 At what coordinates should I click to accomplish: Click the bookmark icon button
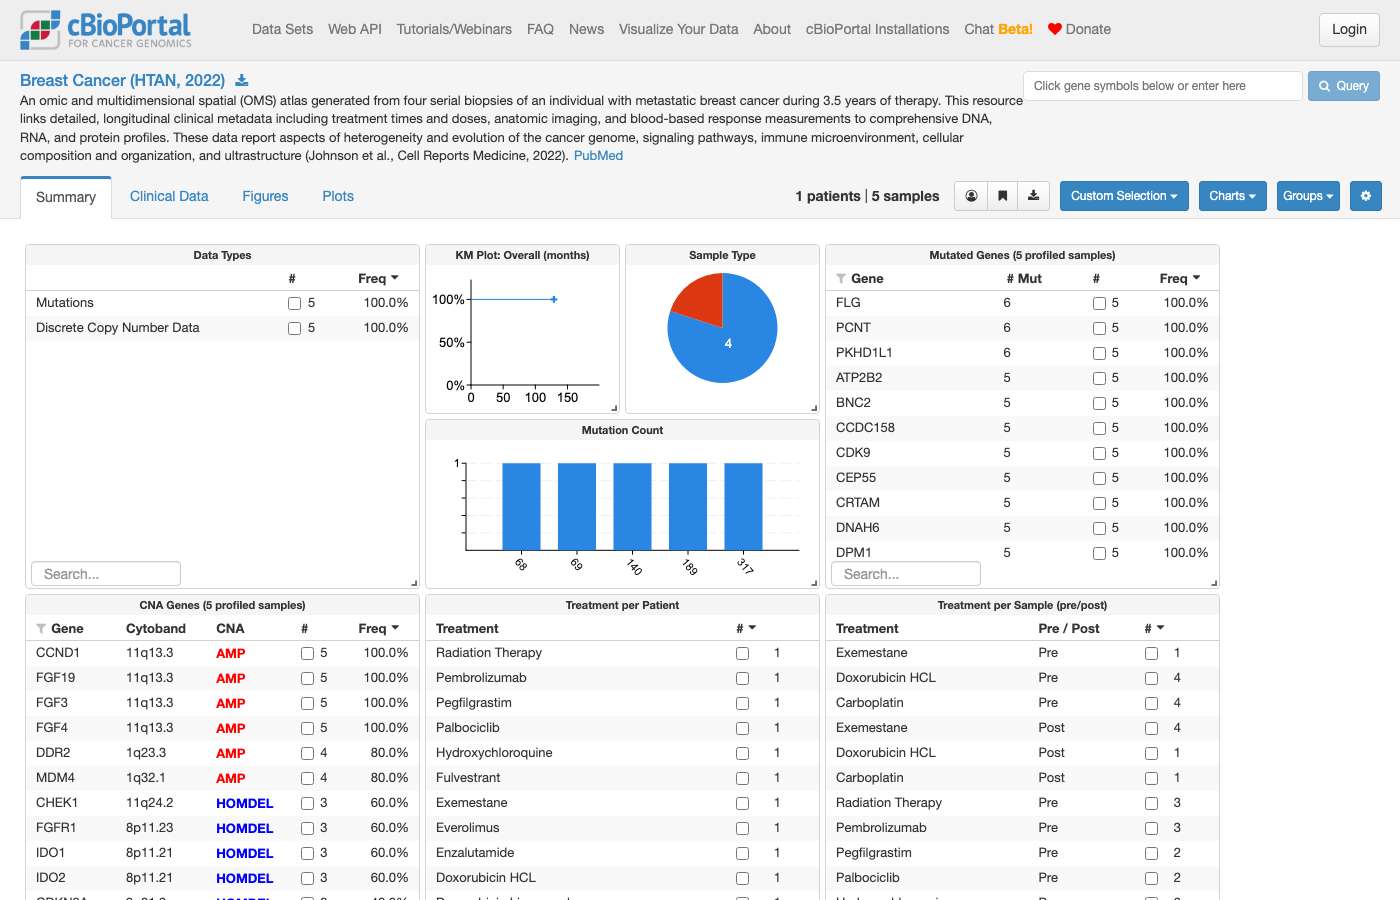point(1002,196)
